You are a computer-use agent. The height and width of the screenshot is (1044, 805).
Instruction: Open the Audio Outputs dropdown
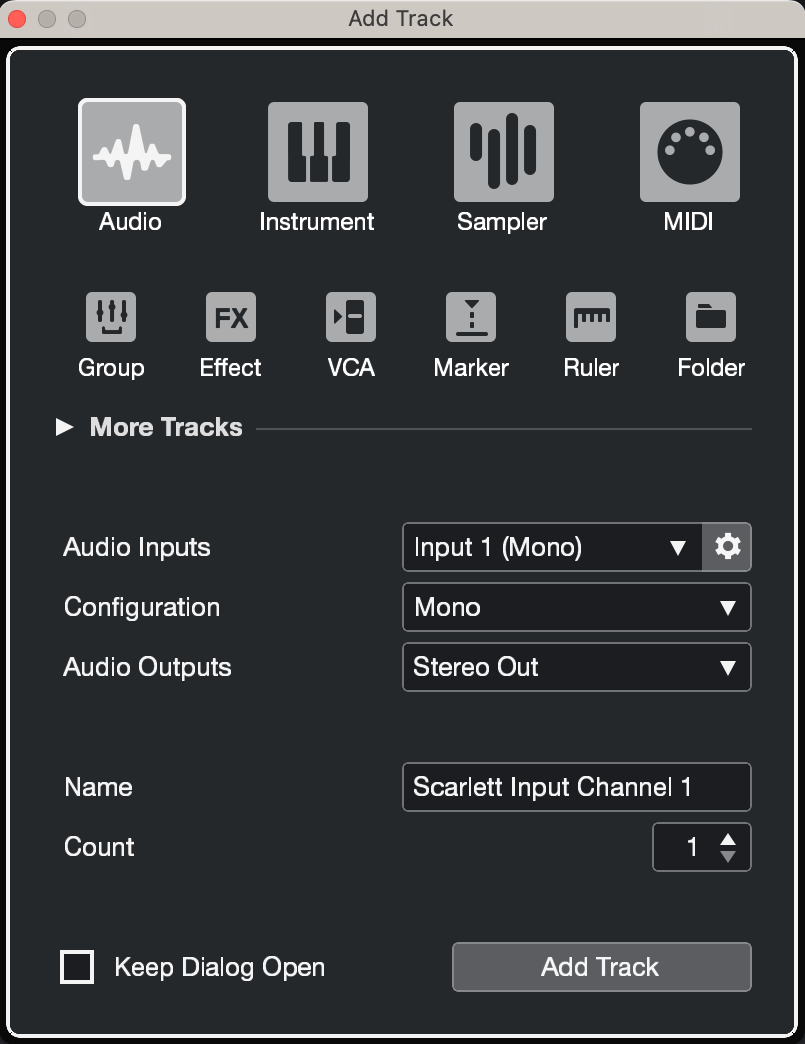[x=576, y=667]
